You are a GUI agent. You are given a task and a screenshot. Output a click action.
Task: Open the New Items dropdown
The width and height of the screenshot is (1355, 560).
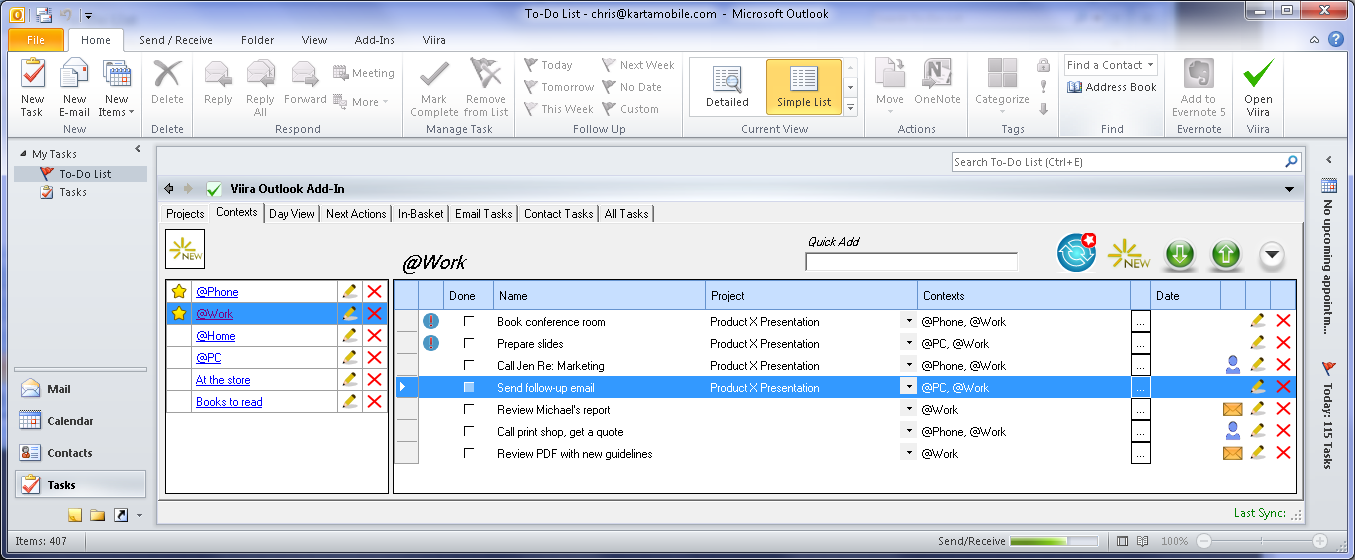point(116,88)
